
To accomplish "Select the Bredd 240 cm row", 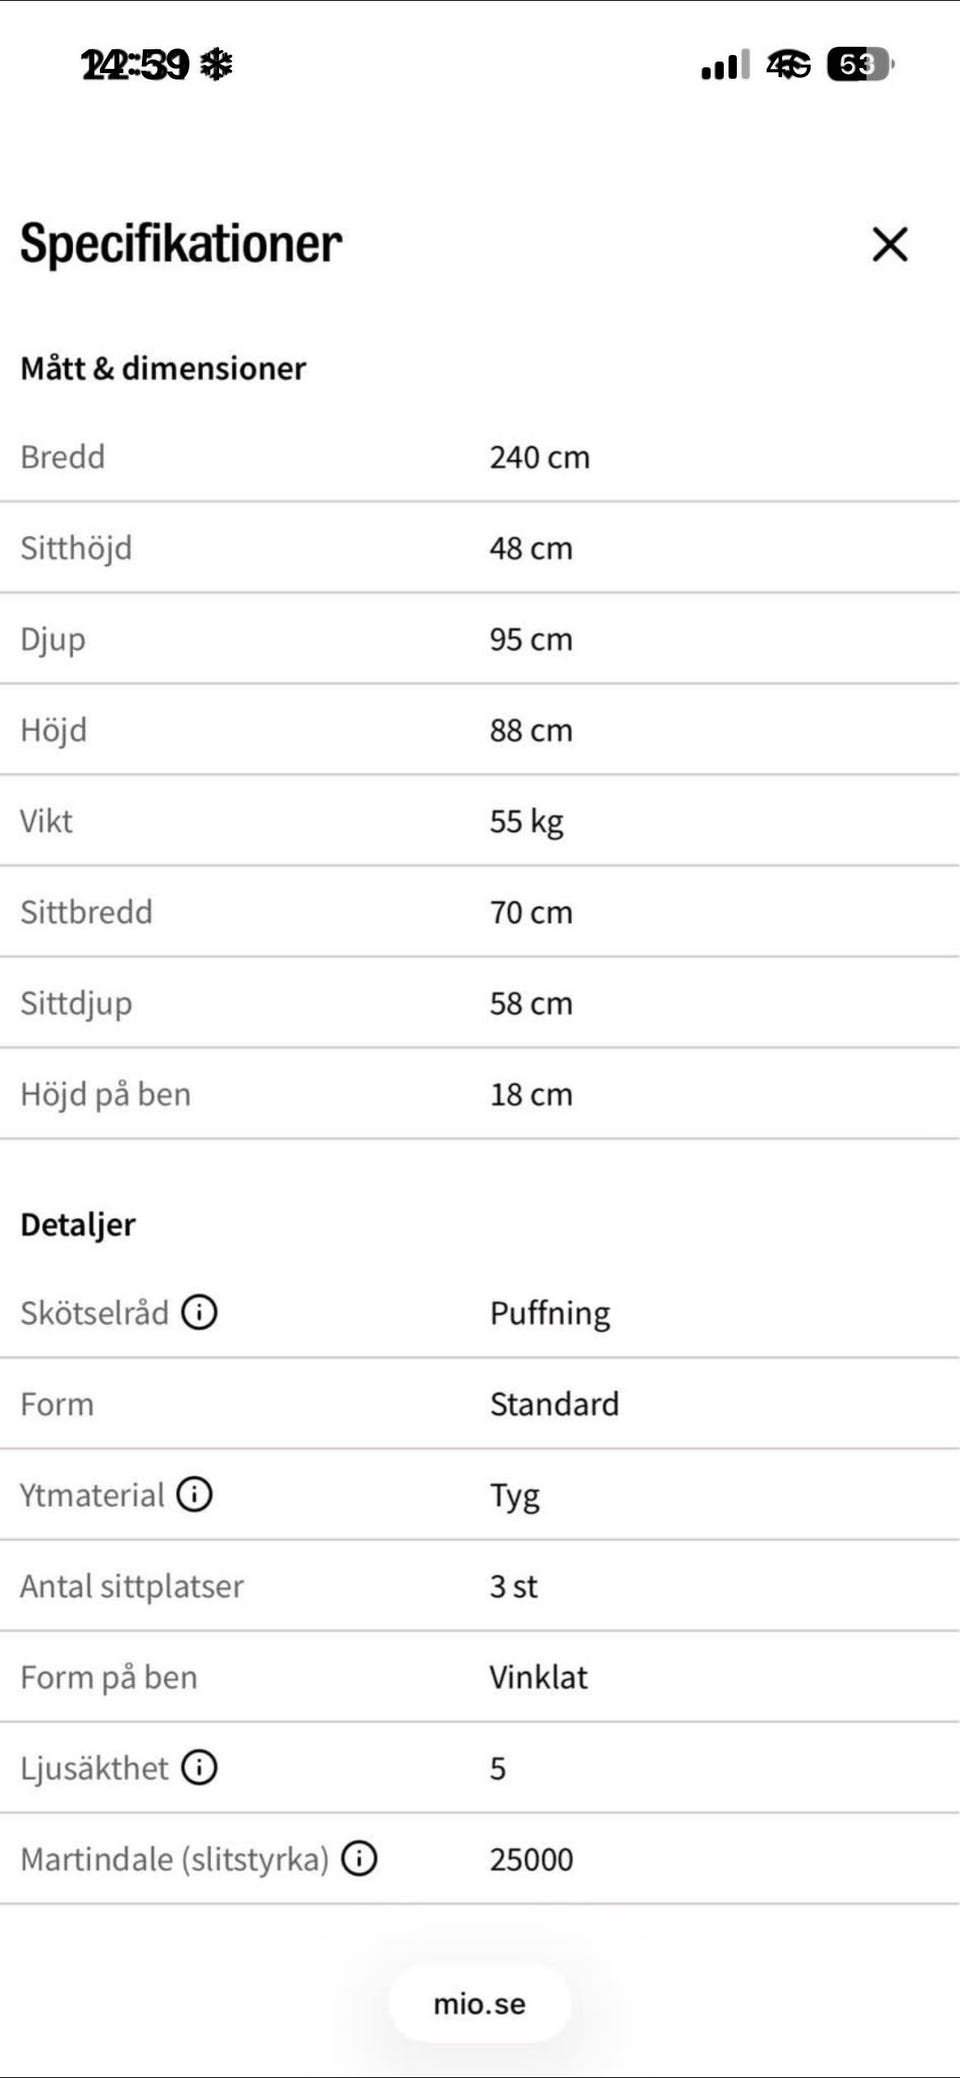I will pyautogui.click(x=480, y=457).
